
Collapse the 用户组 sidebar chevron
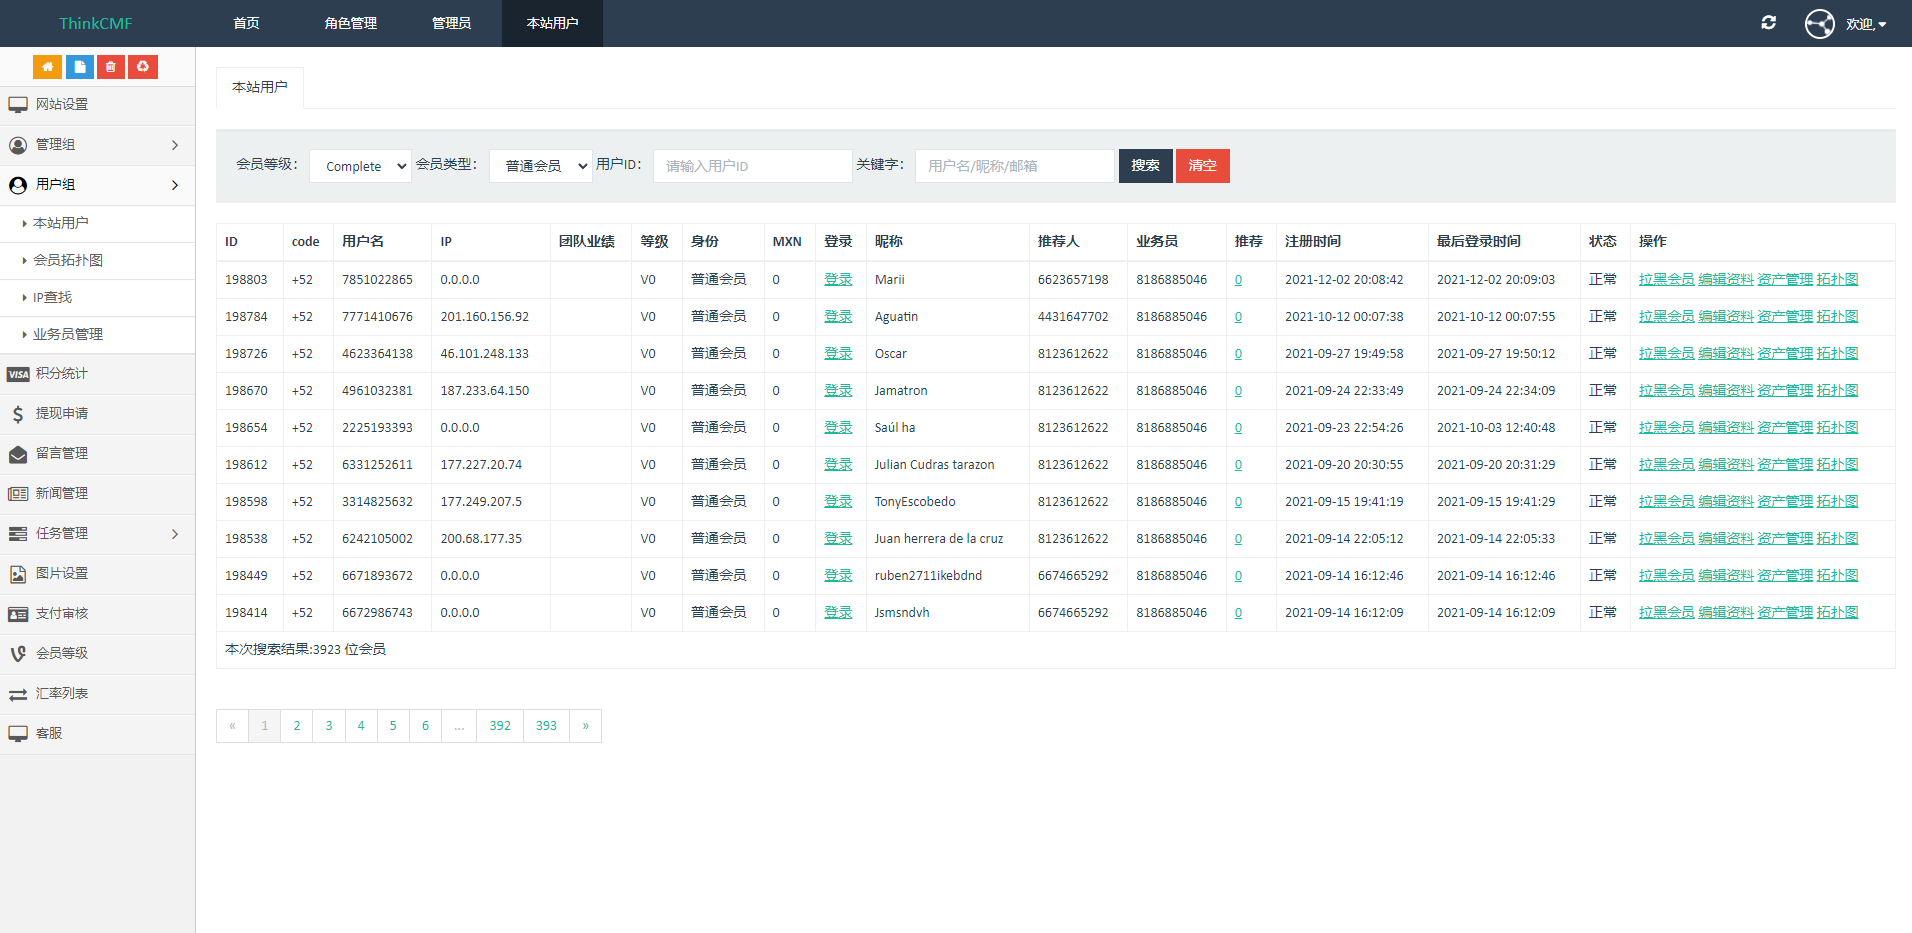(175, 185)
